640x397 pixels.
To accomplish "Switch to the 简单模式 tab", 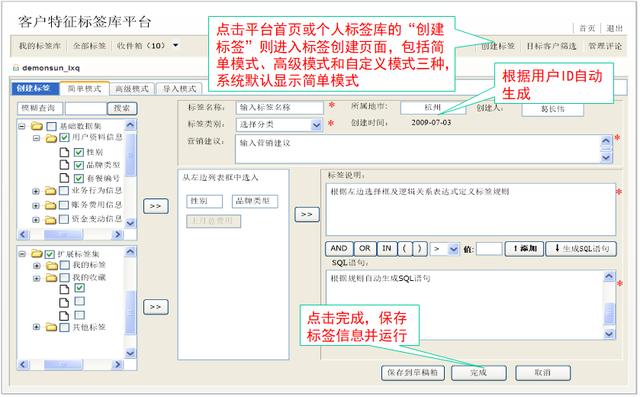I will pyautogui.click(x=84, y=89).
